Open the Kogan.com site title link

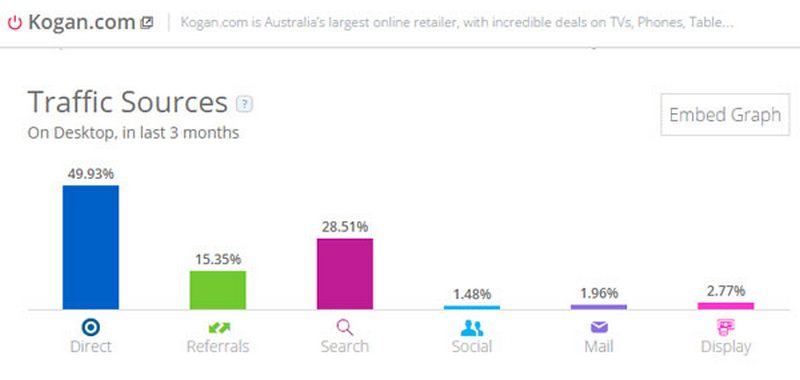click(81, 22)
